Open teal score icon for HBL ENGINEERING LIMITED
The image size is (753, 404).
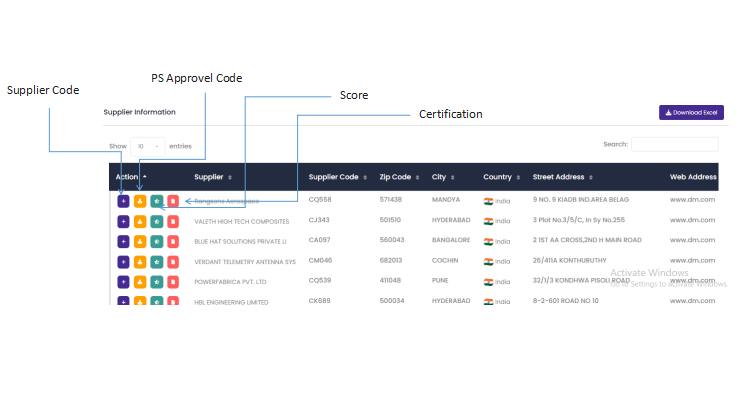tap(157, 301)
